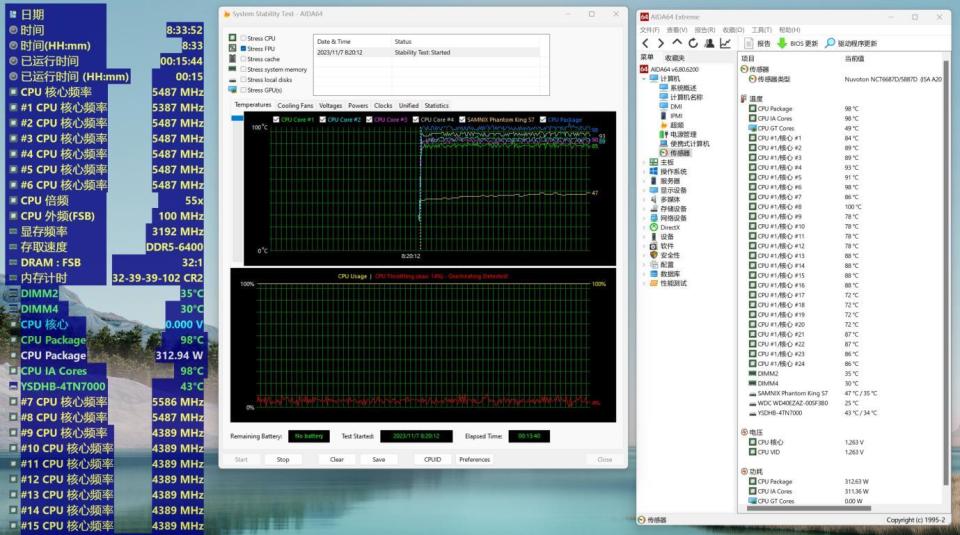Collapse the 计算机 tree node
Image resolution: width=960 pixels, height=535 pixels.
click(644, 79)
